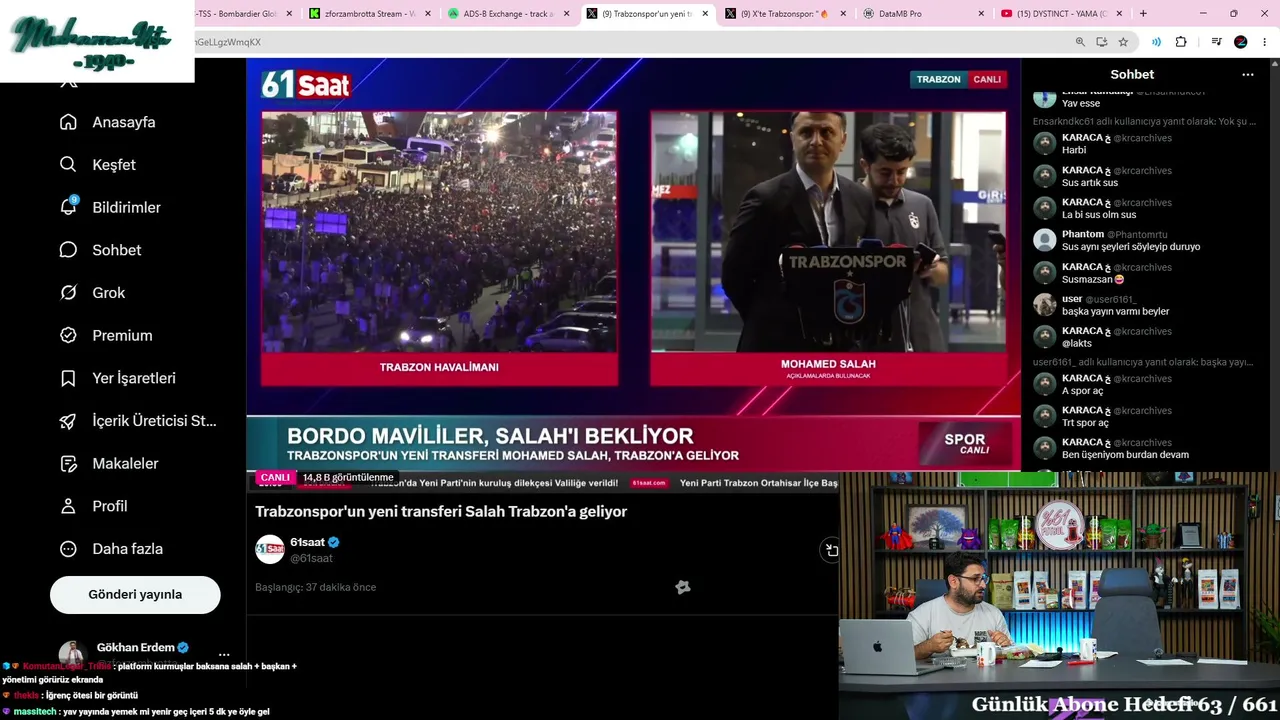
Task: Open Bildirimler bell icon with badge
Action: pos(68,207)
